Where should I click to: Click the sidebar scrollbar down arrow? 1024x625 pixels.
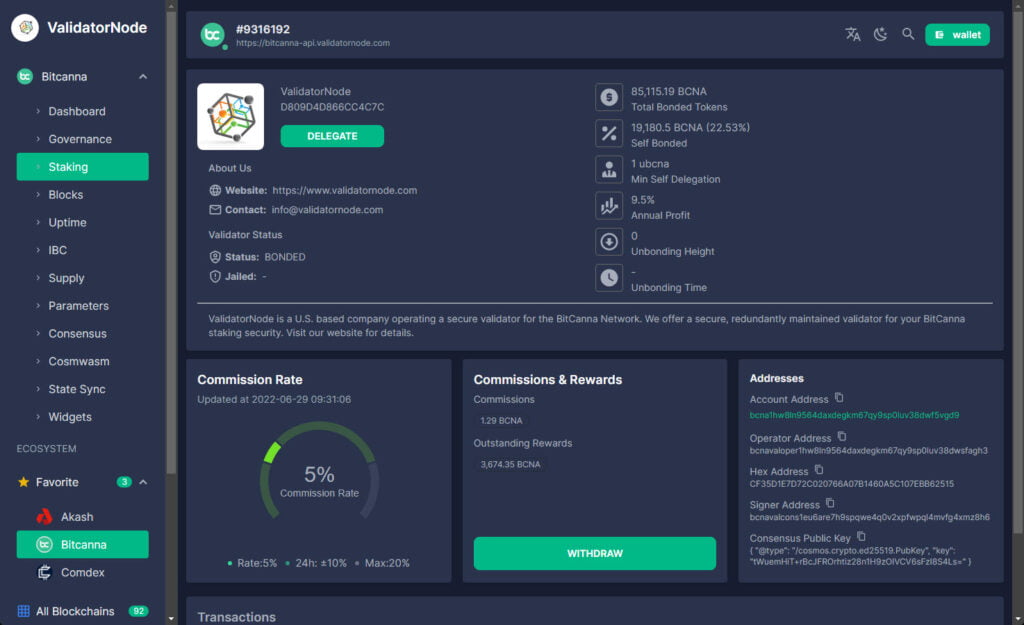point(170,618)
